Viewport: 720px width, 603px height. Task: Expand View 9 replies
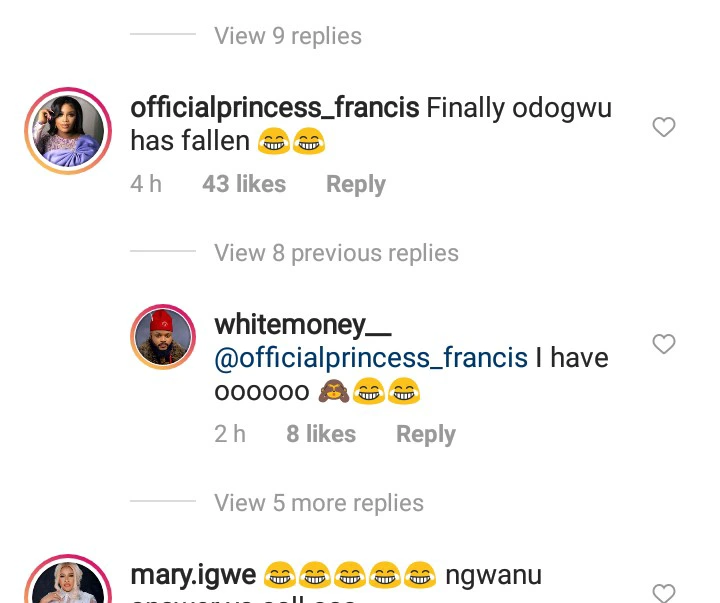point(288,36)
